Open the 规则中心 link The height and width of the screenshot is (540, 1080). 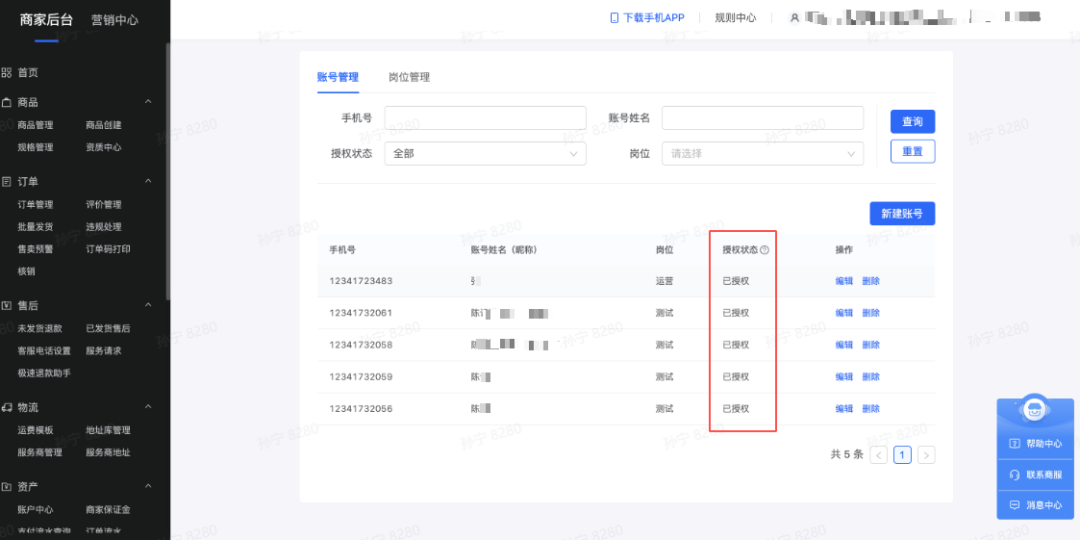tap(736, 18)
